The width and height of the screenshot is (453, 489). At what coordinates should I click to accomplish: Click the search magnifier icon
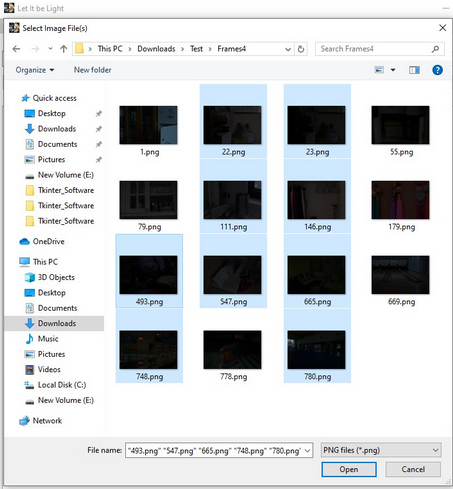(435, 49)
